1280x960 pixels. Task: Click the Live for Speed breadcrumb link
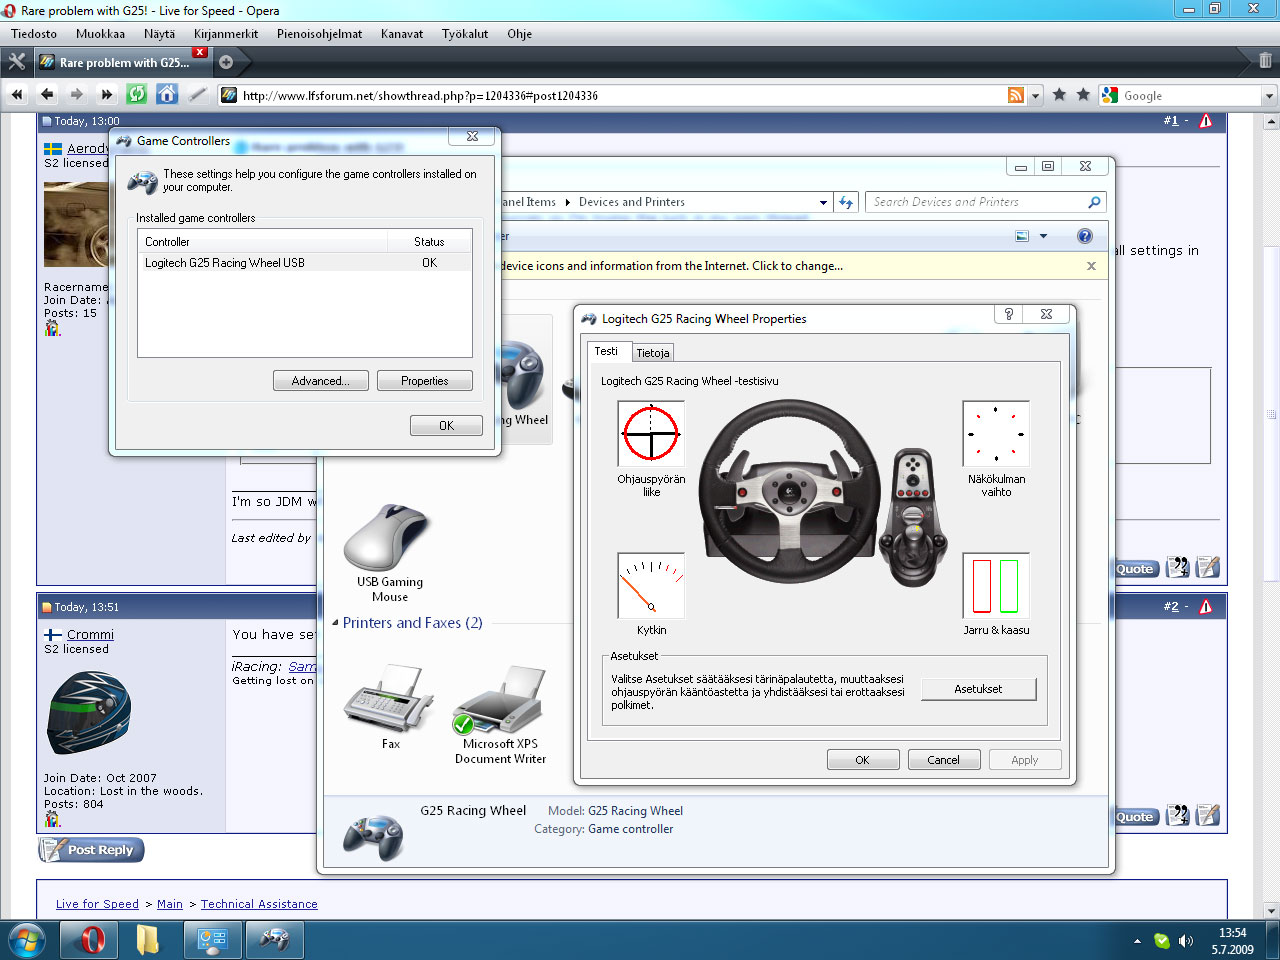tap(97, 904)
